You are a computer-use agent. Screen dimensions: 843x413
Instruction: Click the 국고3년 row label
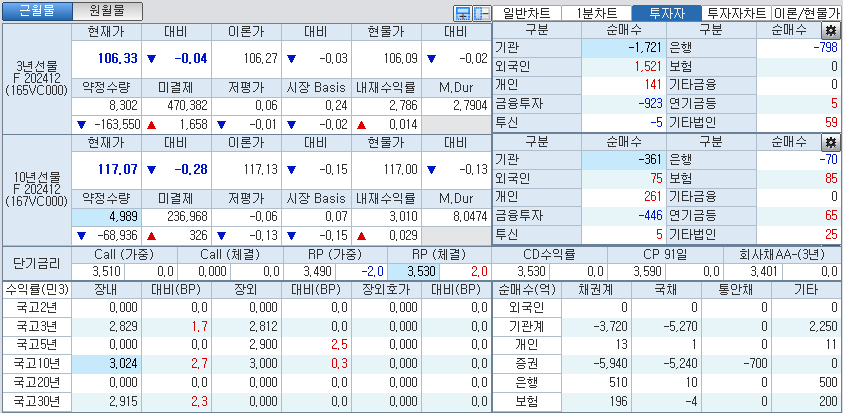point(37,326)
